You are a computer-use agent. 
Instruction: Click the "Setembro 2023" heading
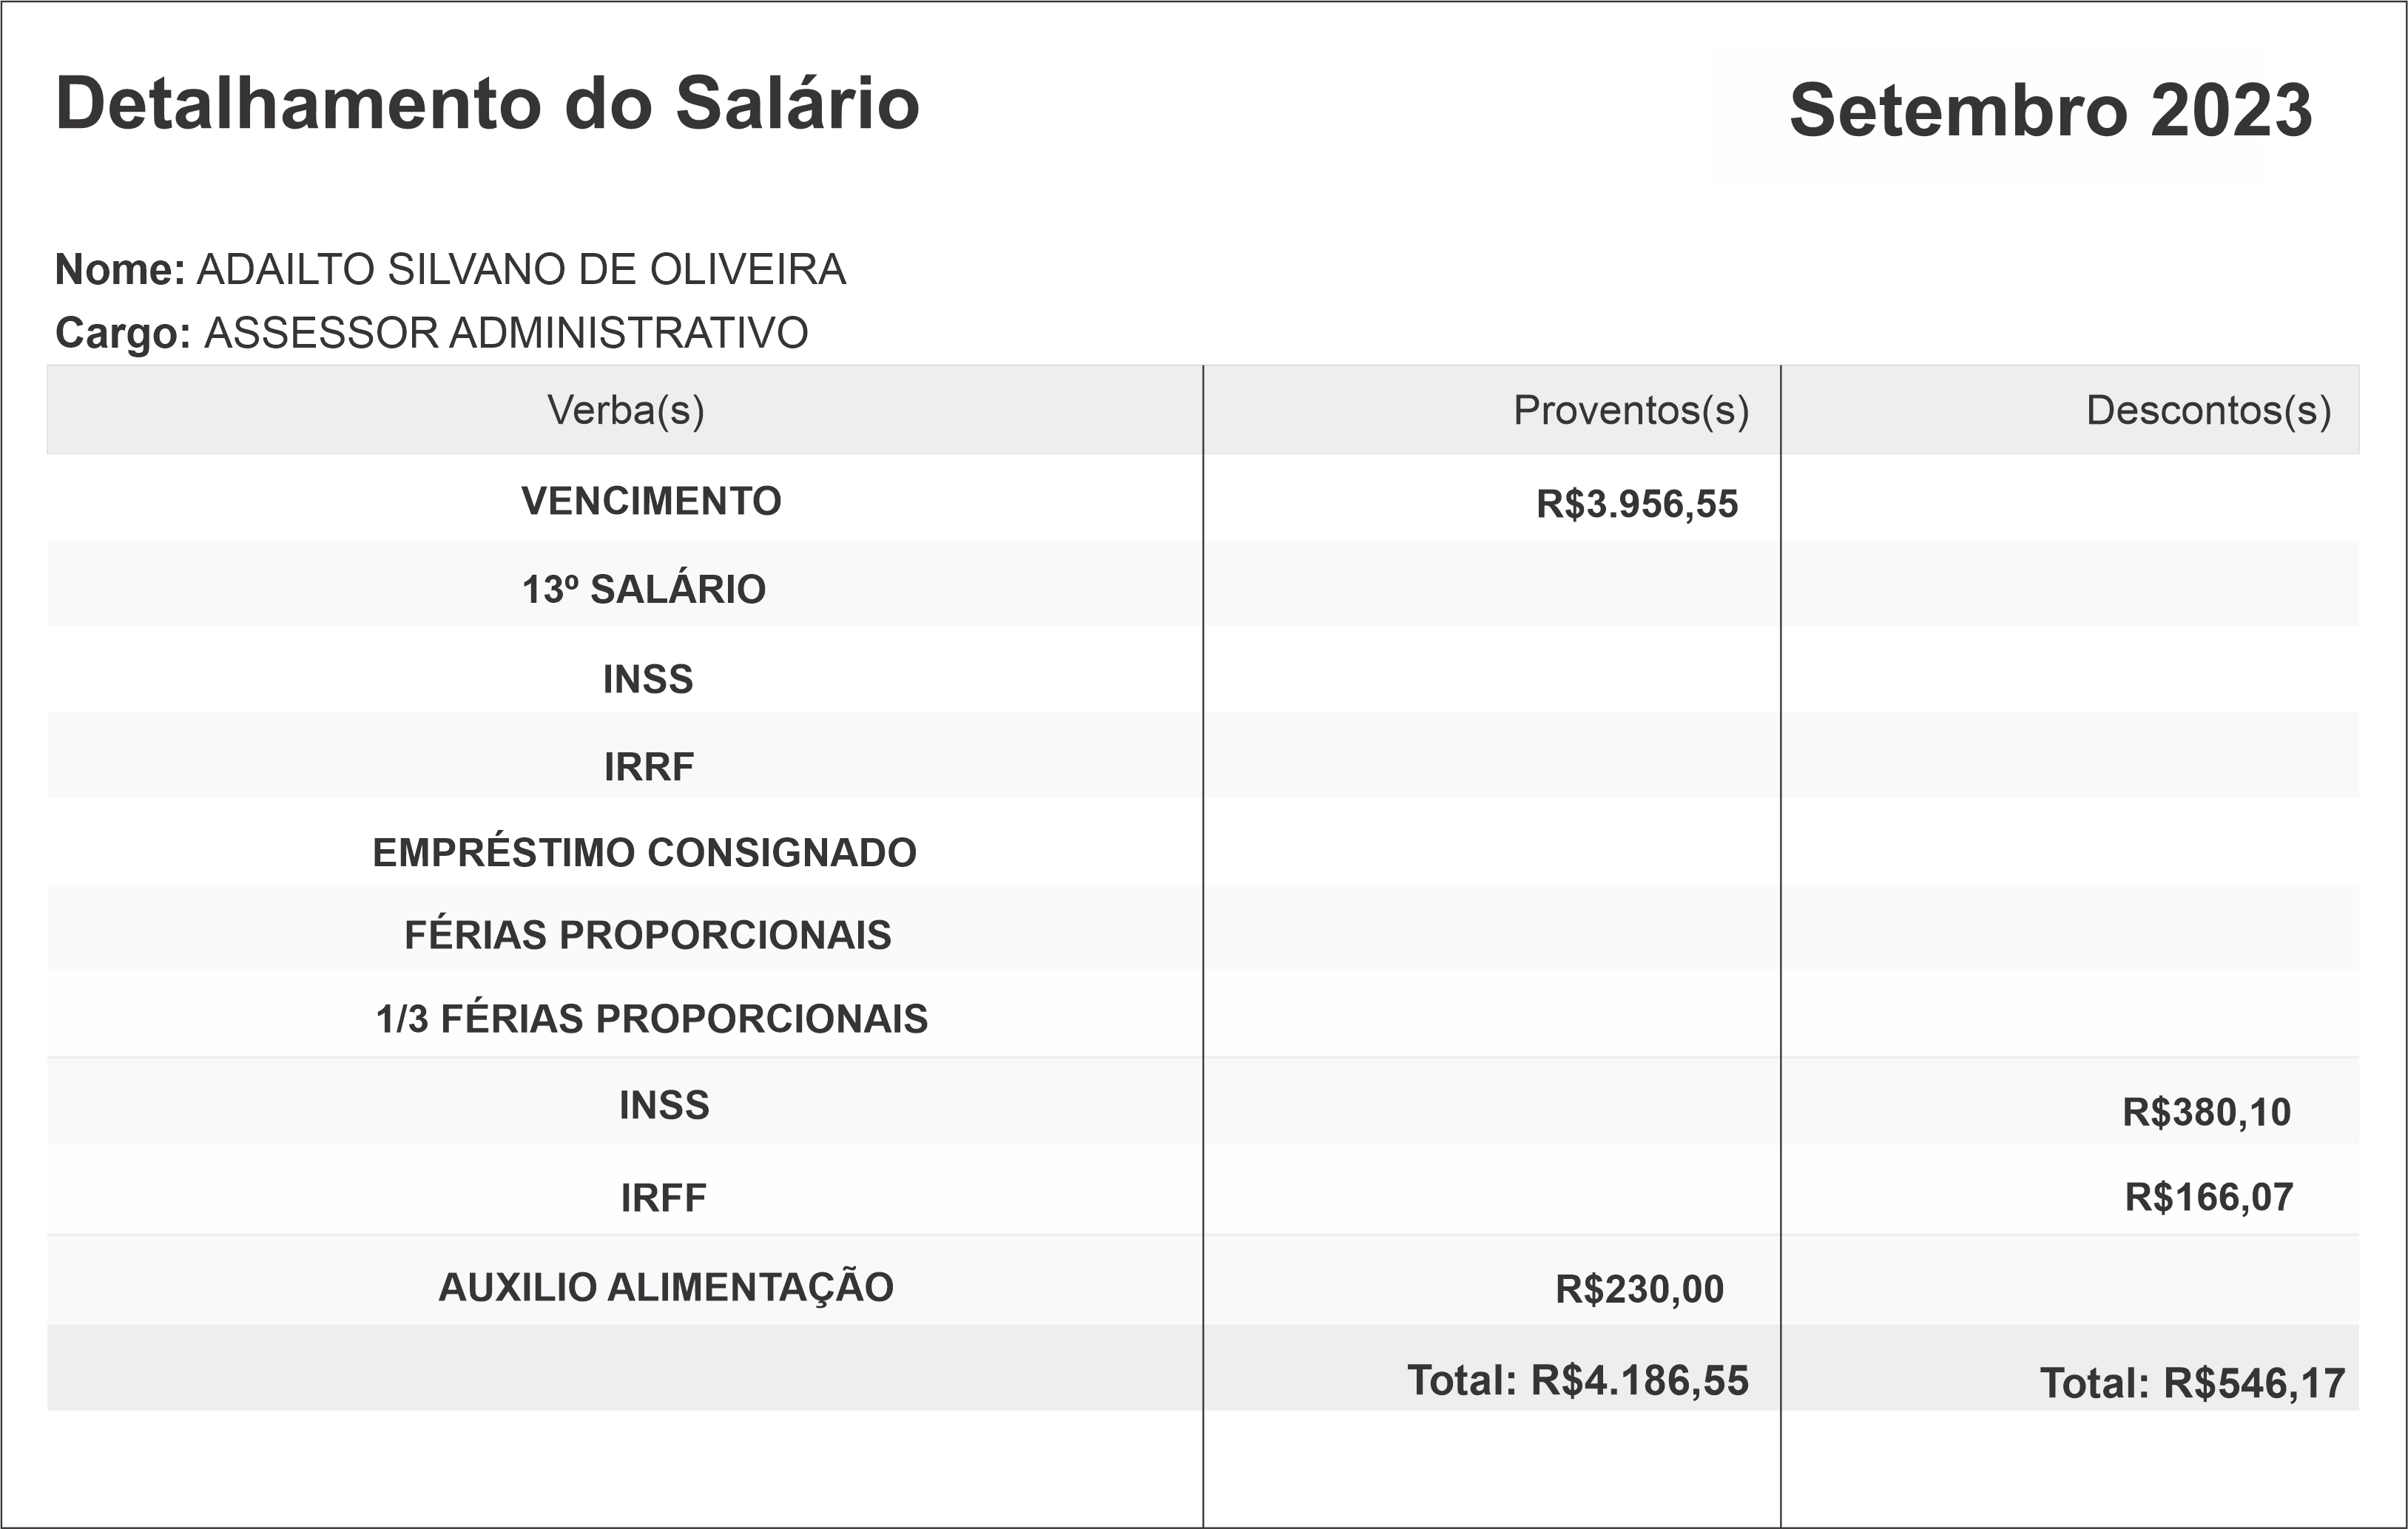coord(2050,110)
